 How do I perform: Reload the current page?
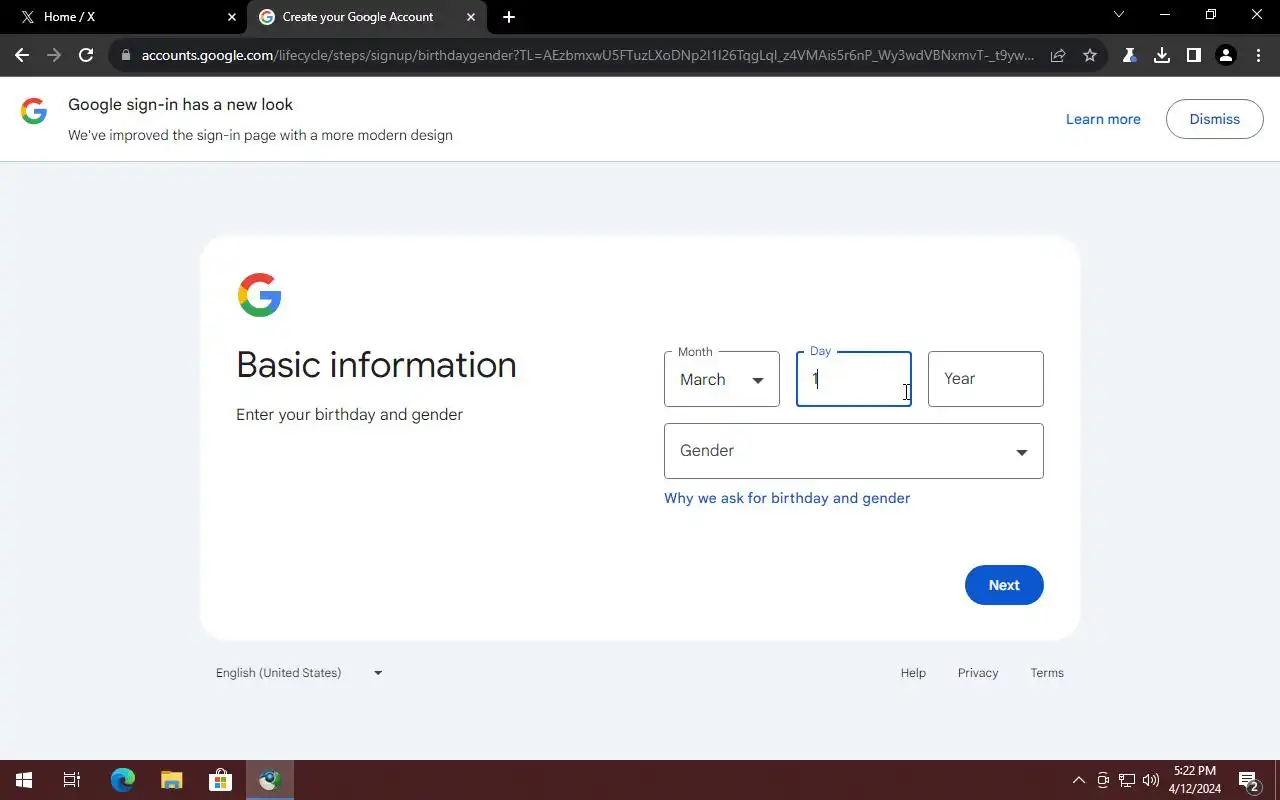[x=86, y=56]
